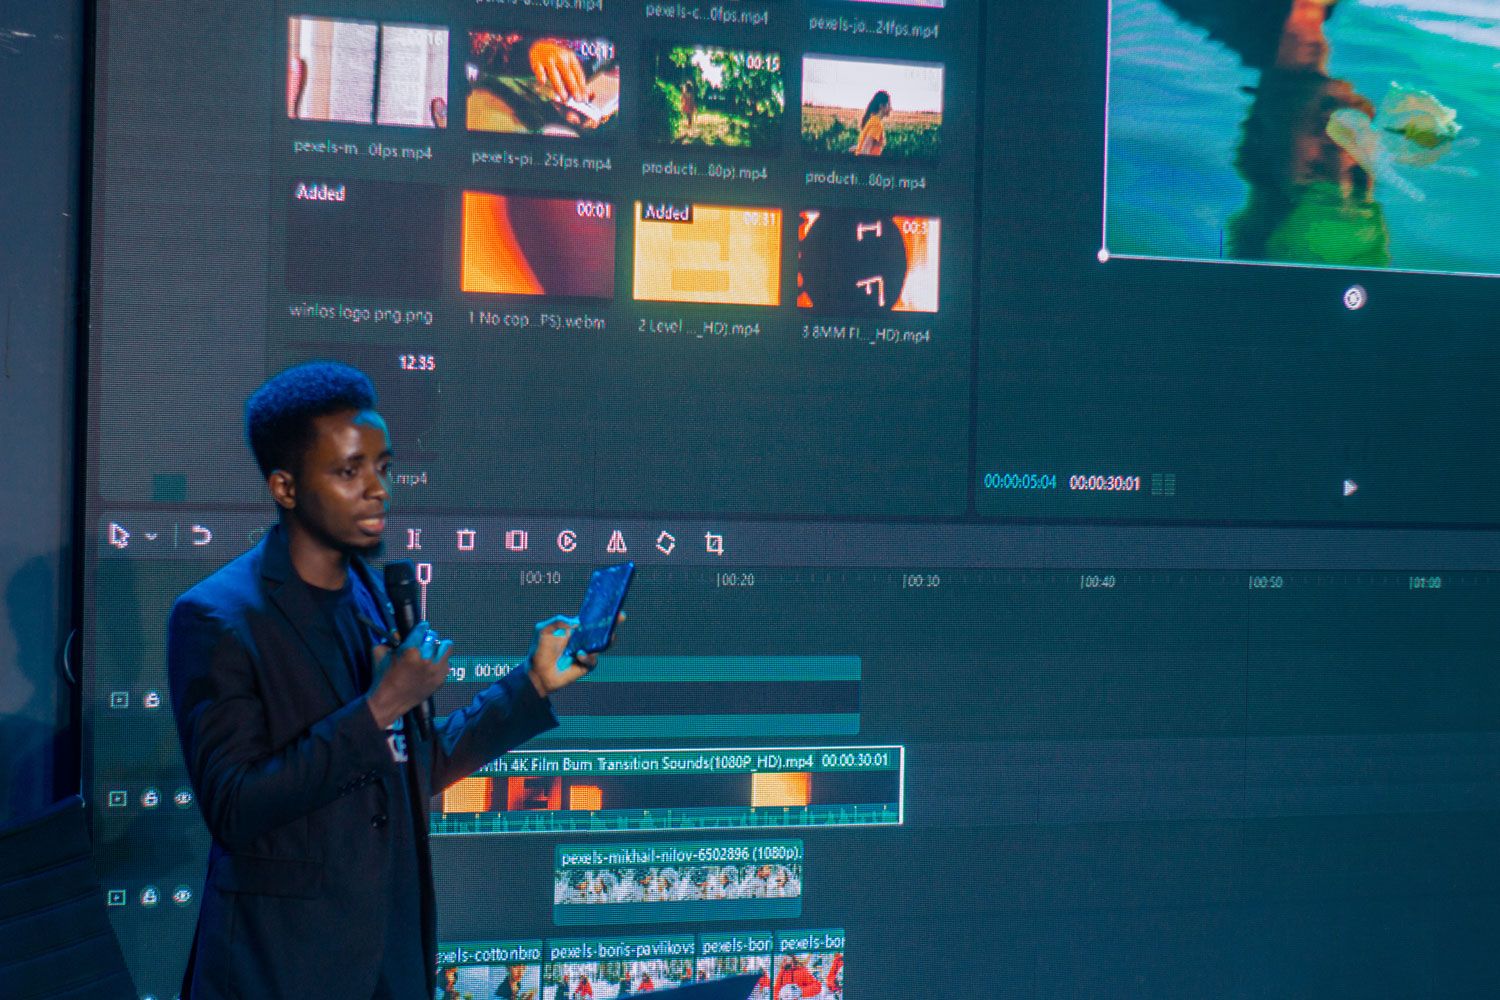Delete the selected clip with trash icon

click(x=465, y=539)
